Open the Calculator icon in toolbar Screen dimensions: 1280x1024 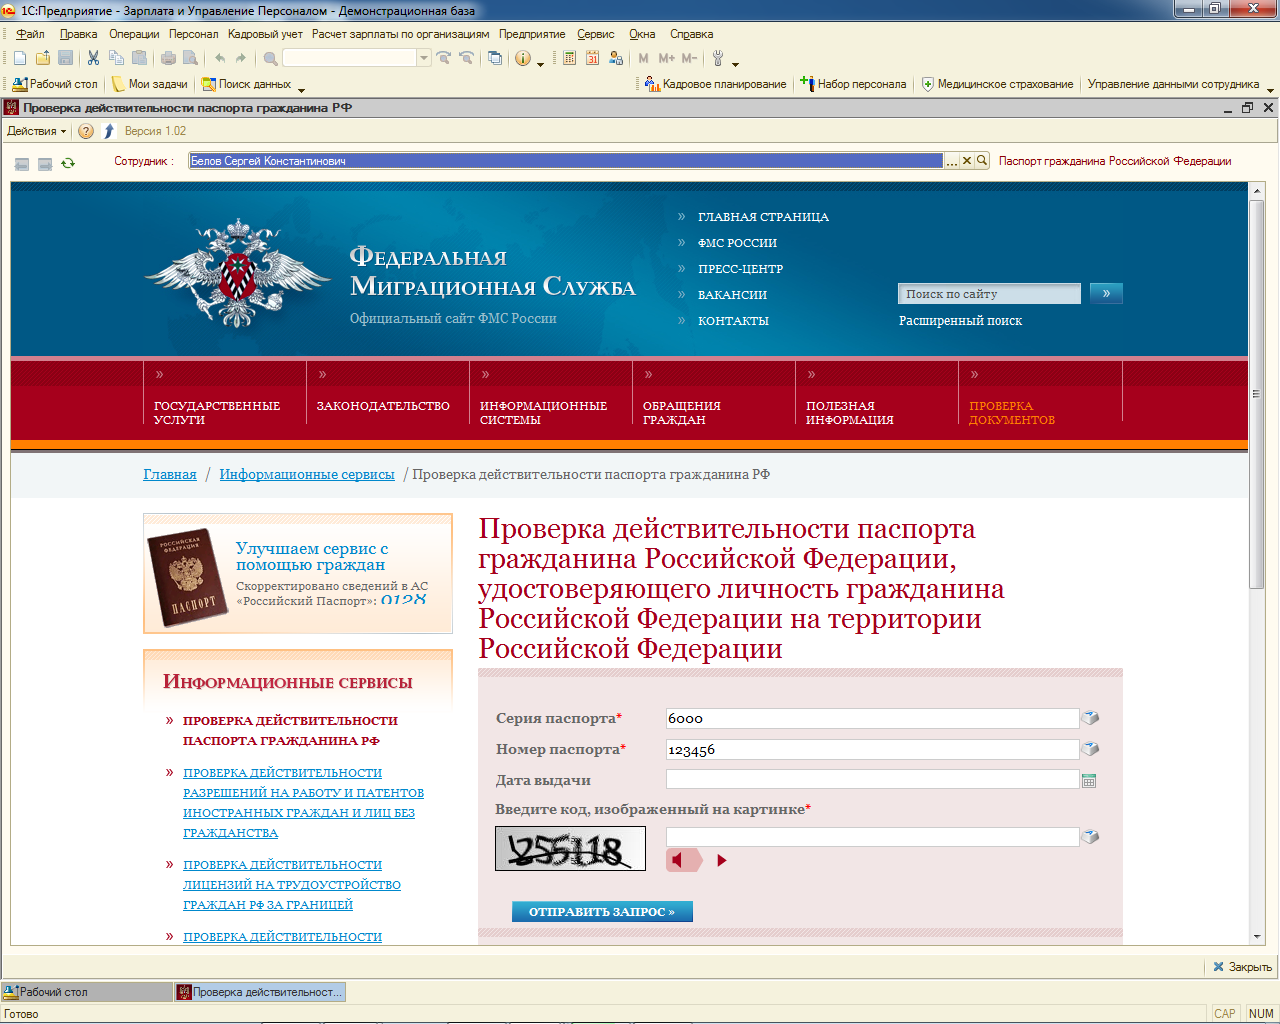click(x=569, y=59)
